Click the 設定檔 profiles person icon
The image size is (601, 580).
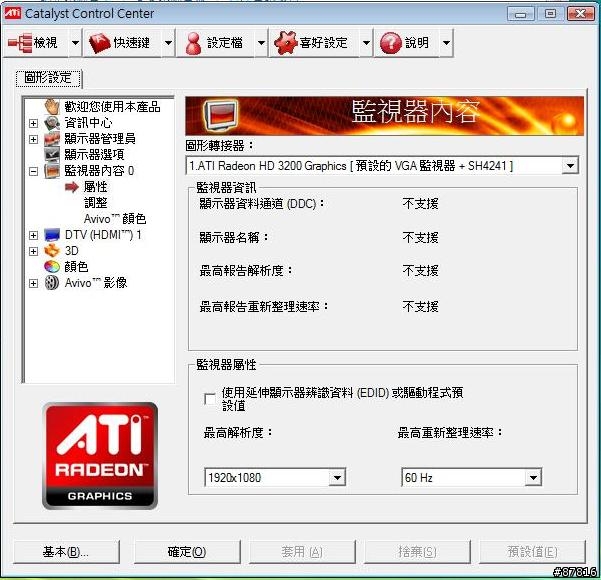pos(194,43)
